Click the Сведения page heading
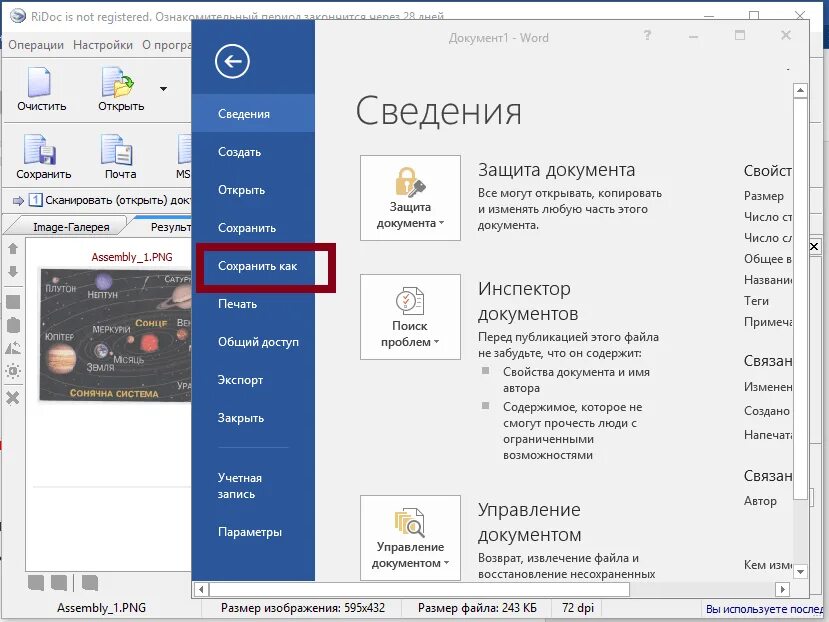Image resolution: width=829 pixels, height=622 pixels. click(438, 112)
